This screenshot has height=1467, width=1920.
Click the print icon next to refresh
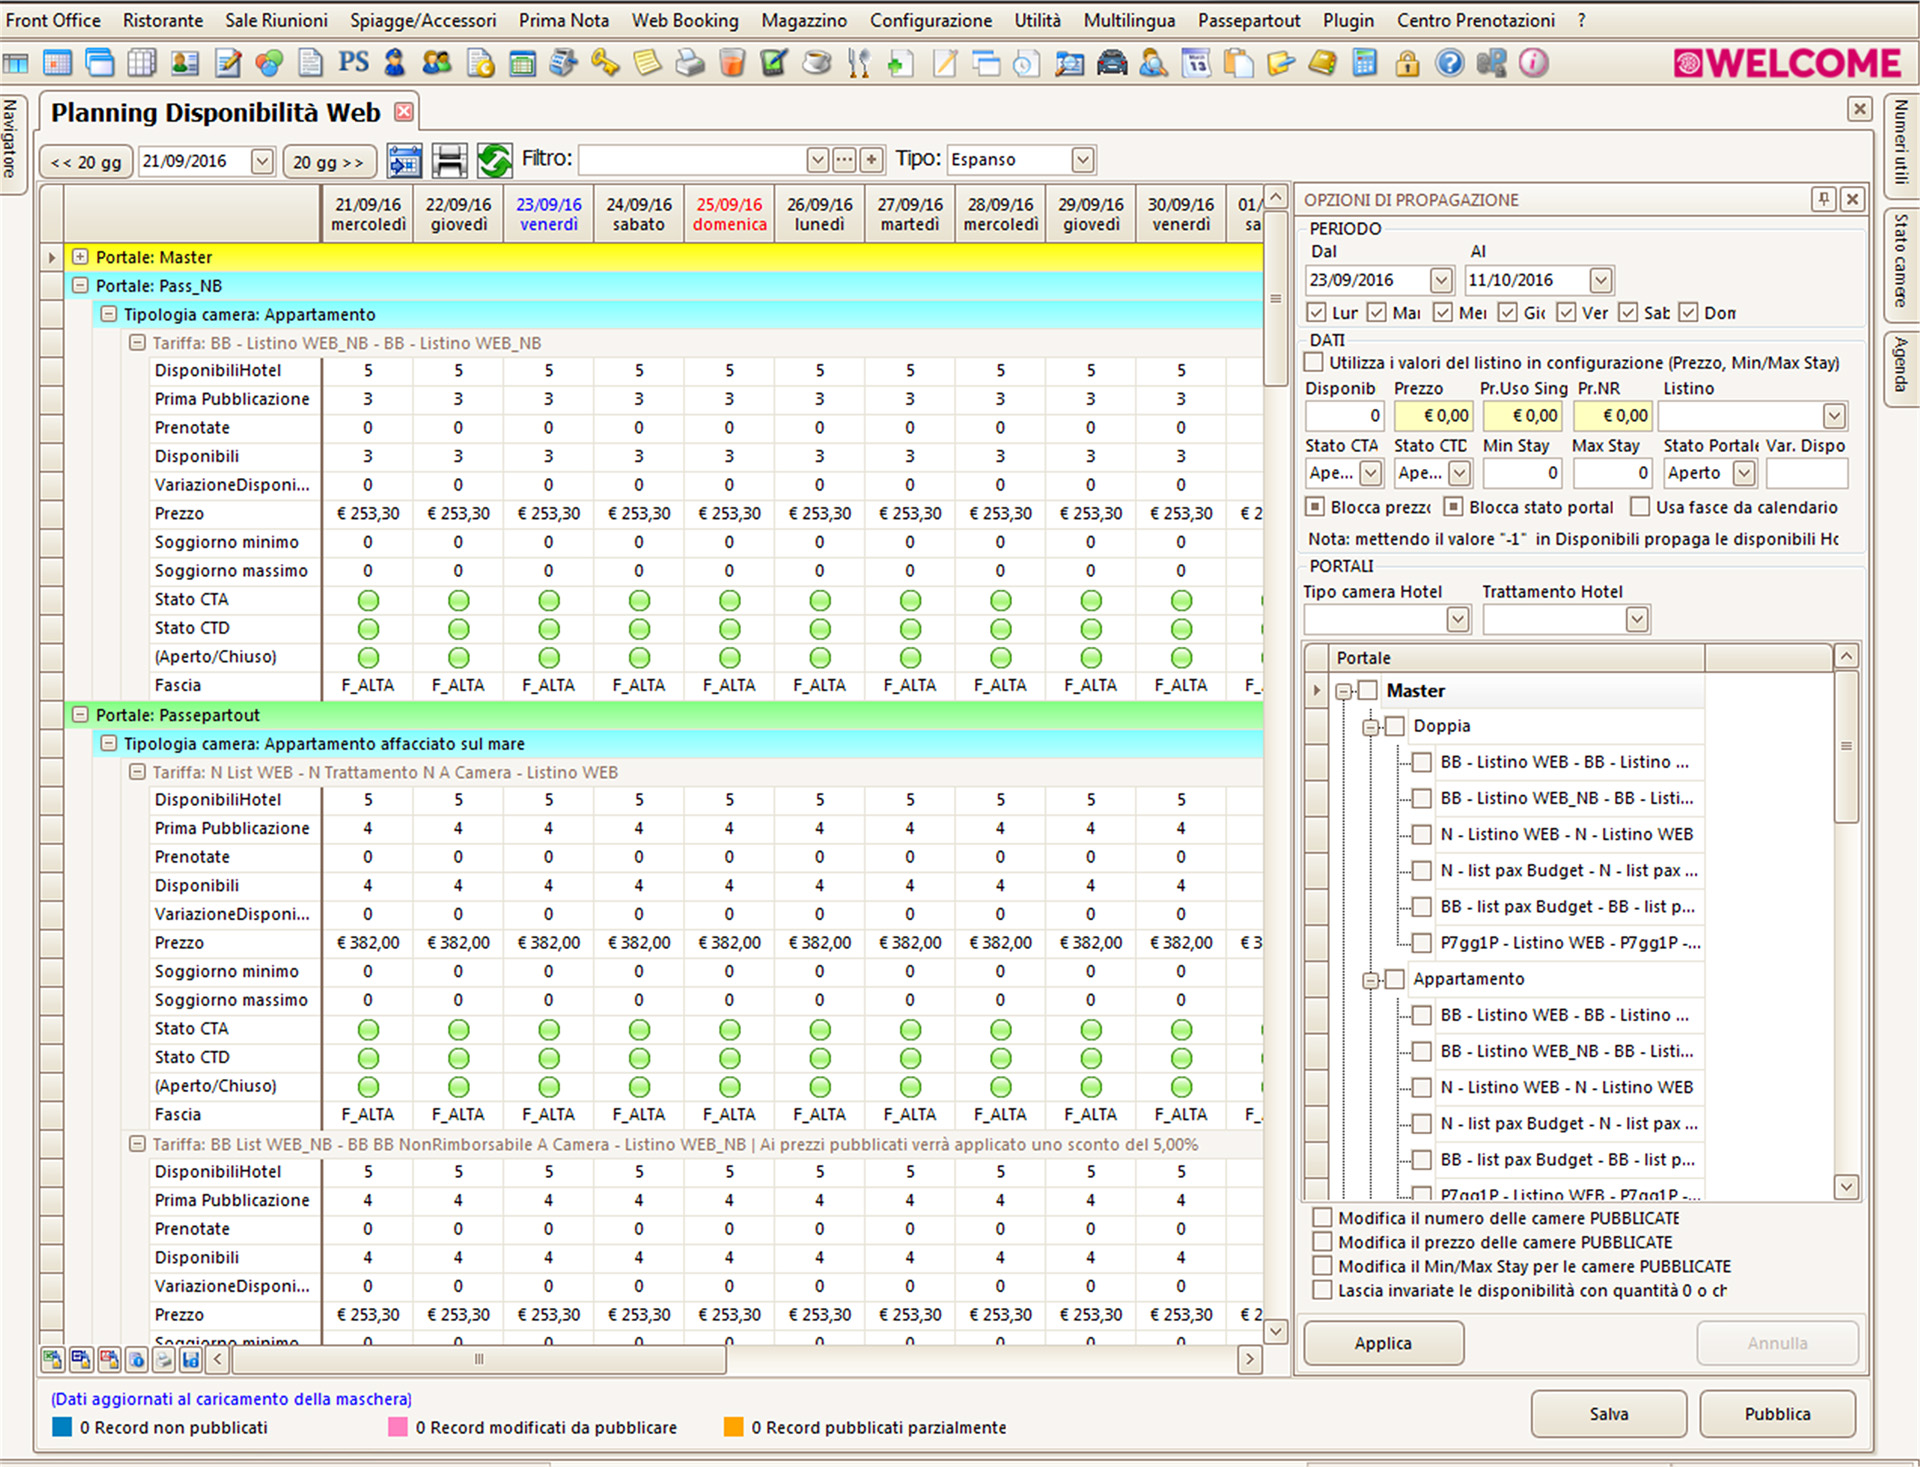tap(449, 160)
